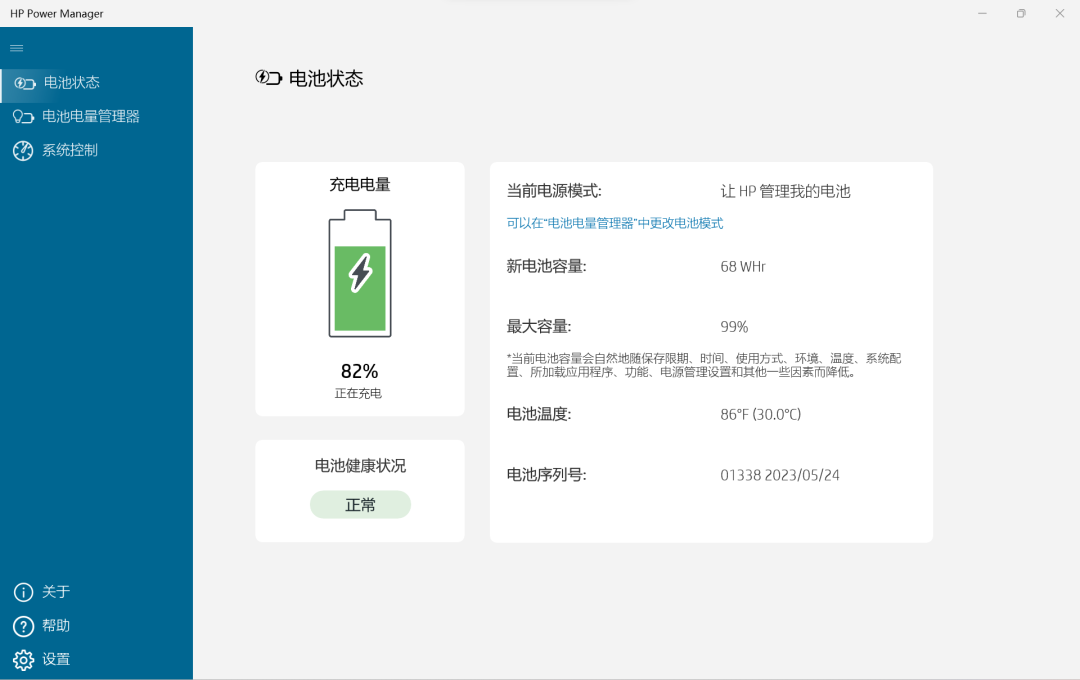Open 设置 page
This screenshot has height=680, width=1080.
[96, 659]
